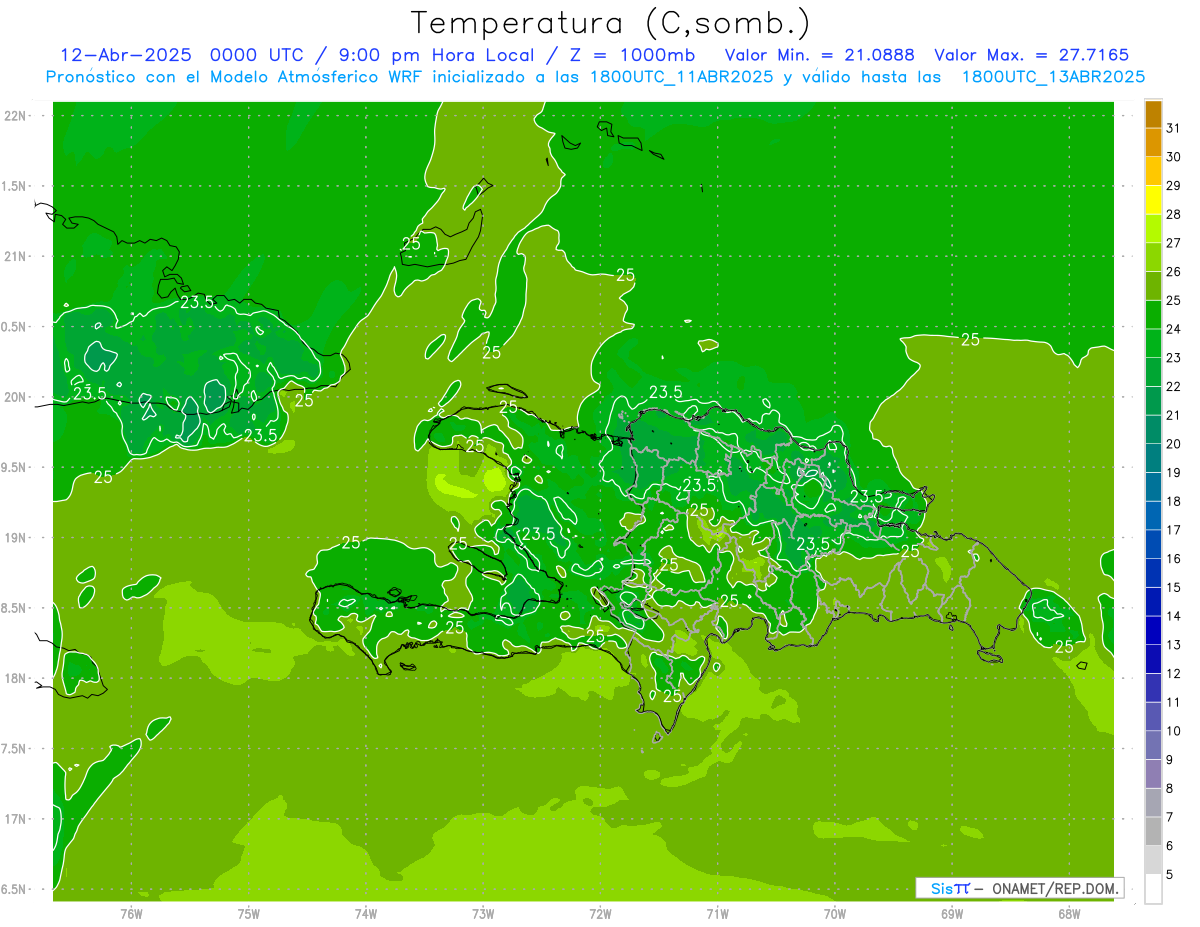Click the 70W longitude axis label
1200x927 pixels.
point(835,913)
